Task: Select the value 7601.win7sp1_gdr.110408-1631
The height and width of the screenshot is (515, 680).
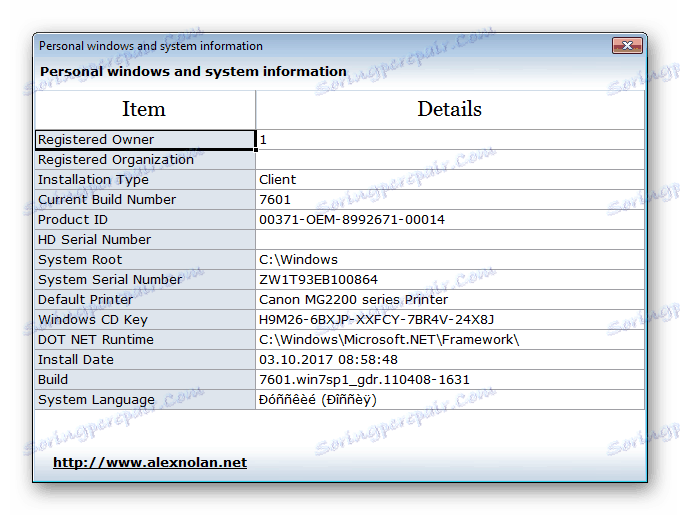Action: [450, 379]
